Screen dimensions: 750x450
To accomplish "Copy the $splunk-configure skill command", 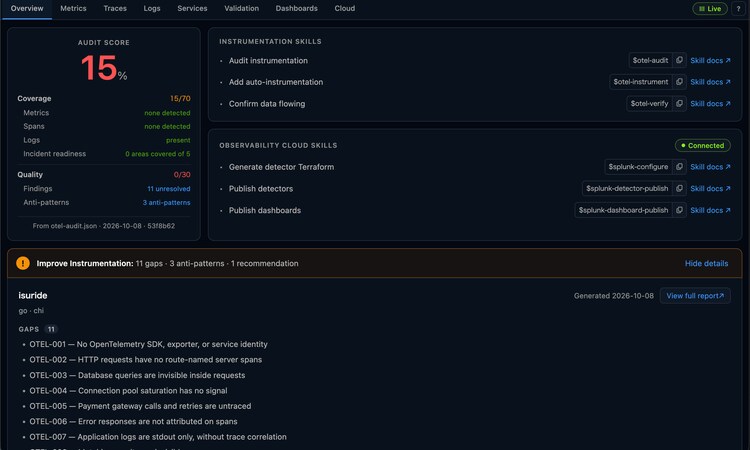I will [x=679, y=167].
